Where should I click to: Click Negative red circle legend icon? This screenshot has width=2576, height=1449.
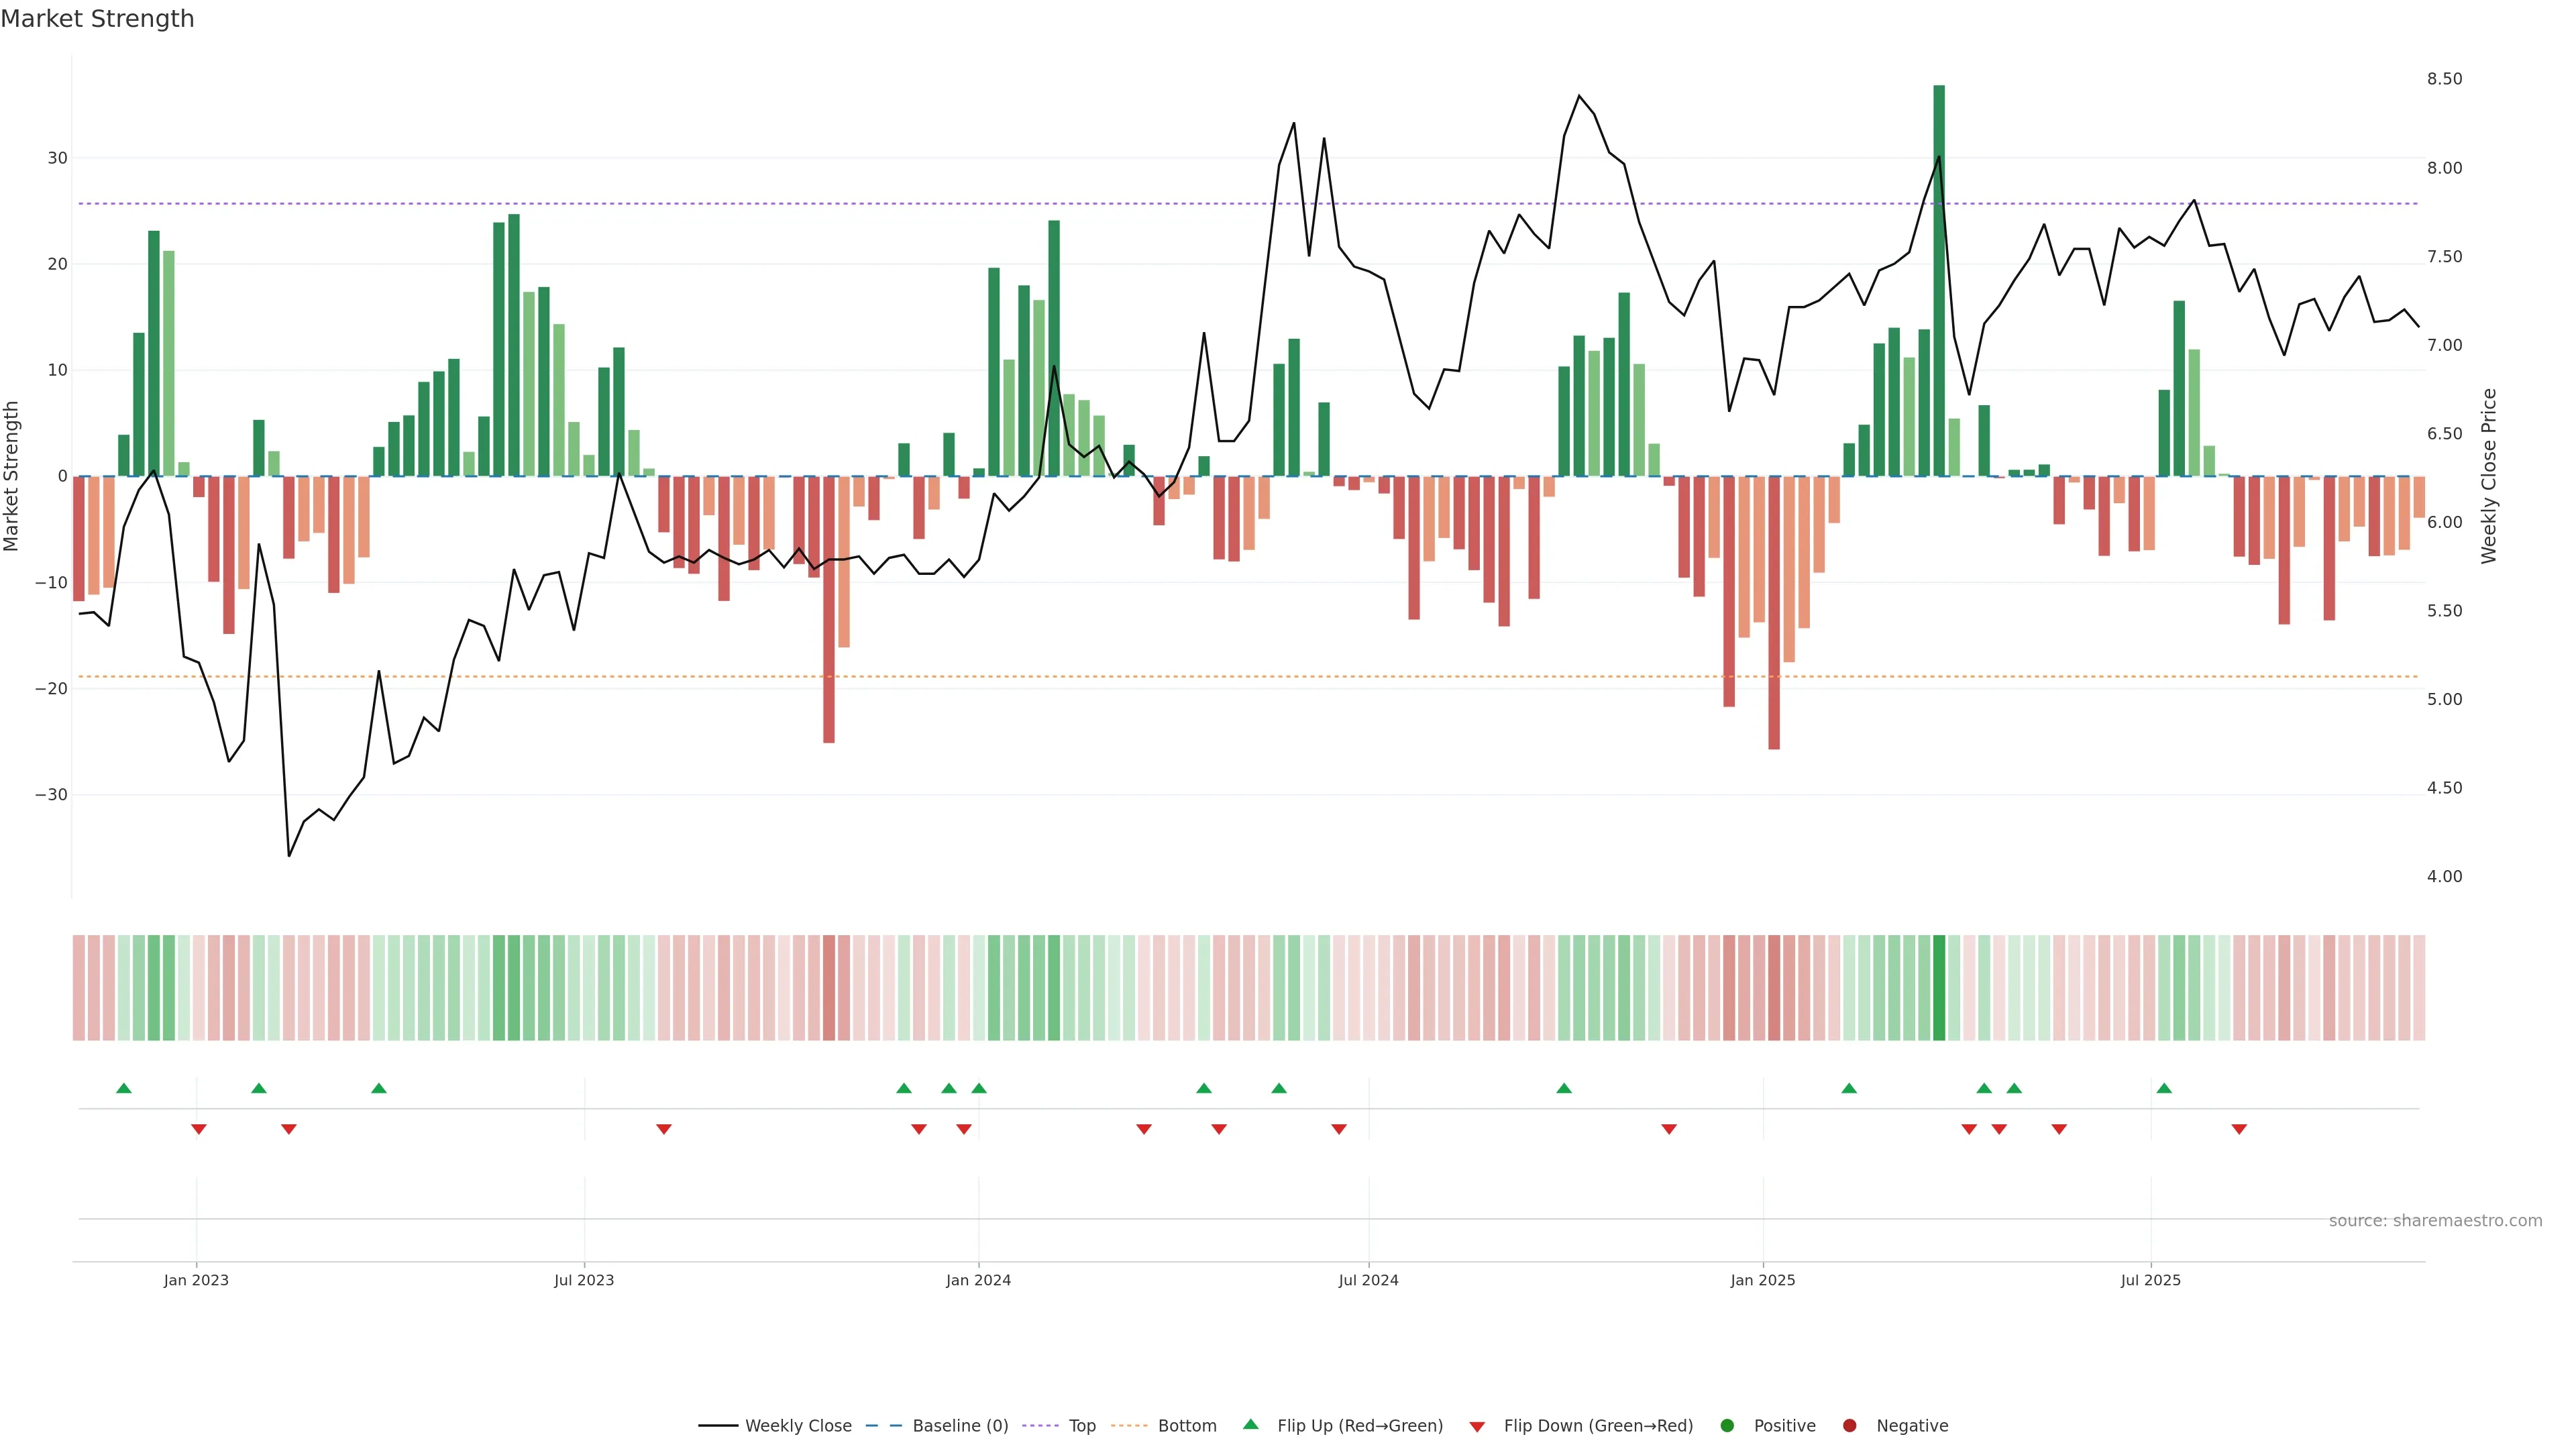[x=1849, y=1425]
